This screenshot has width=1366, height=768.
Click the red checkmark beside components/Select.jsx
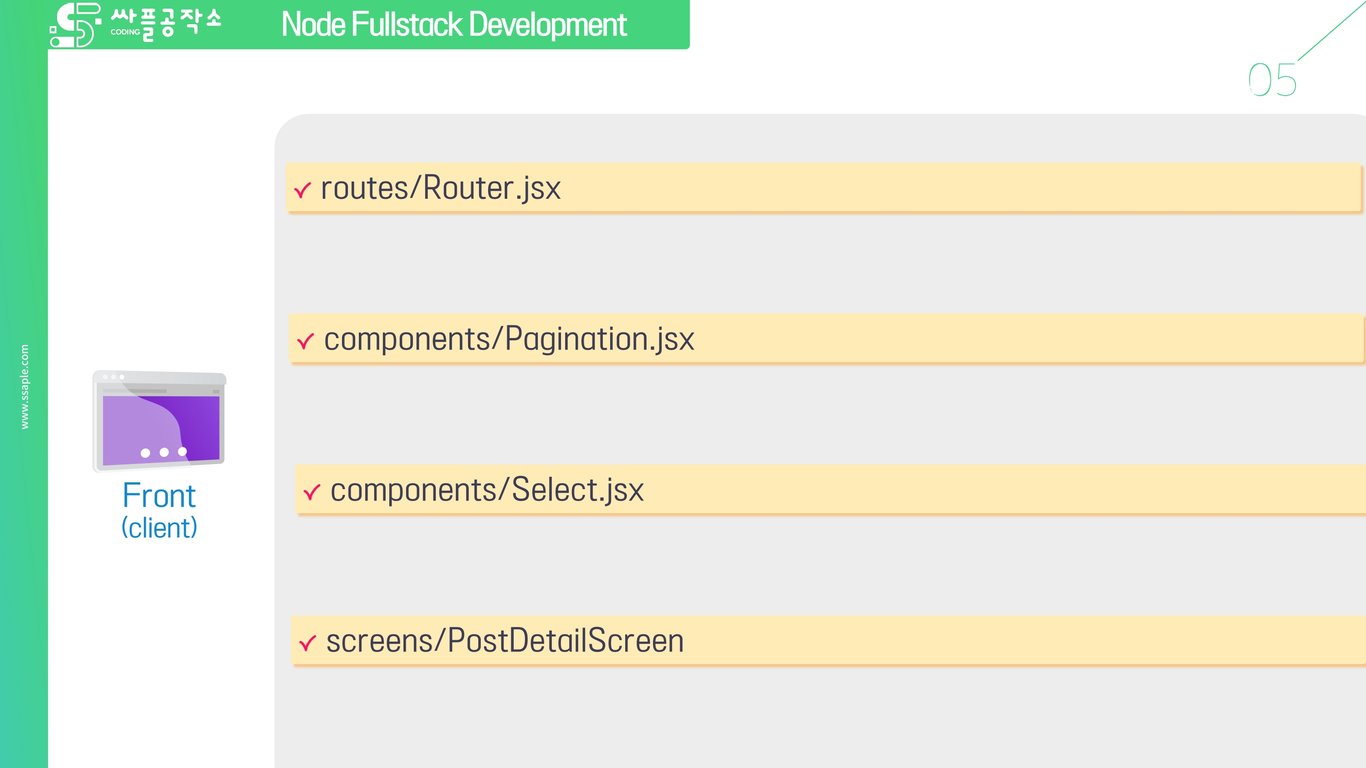click(312, 492)
